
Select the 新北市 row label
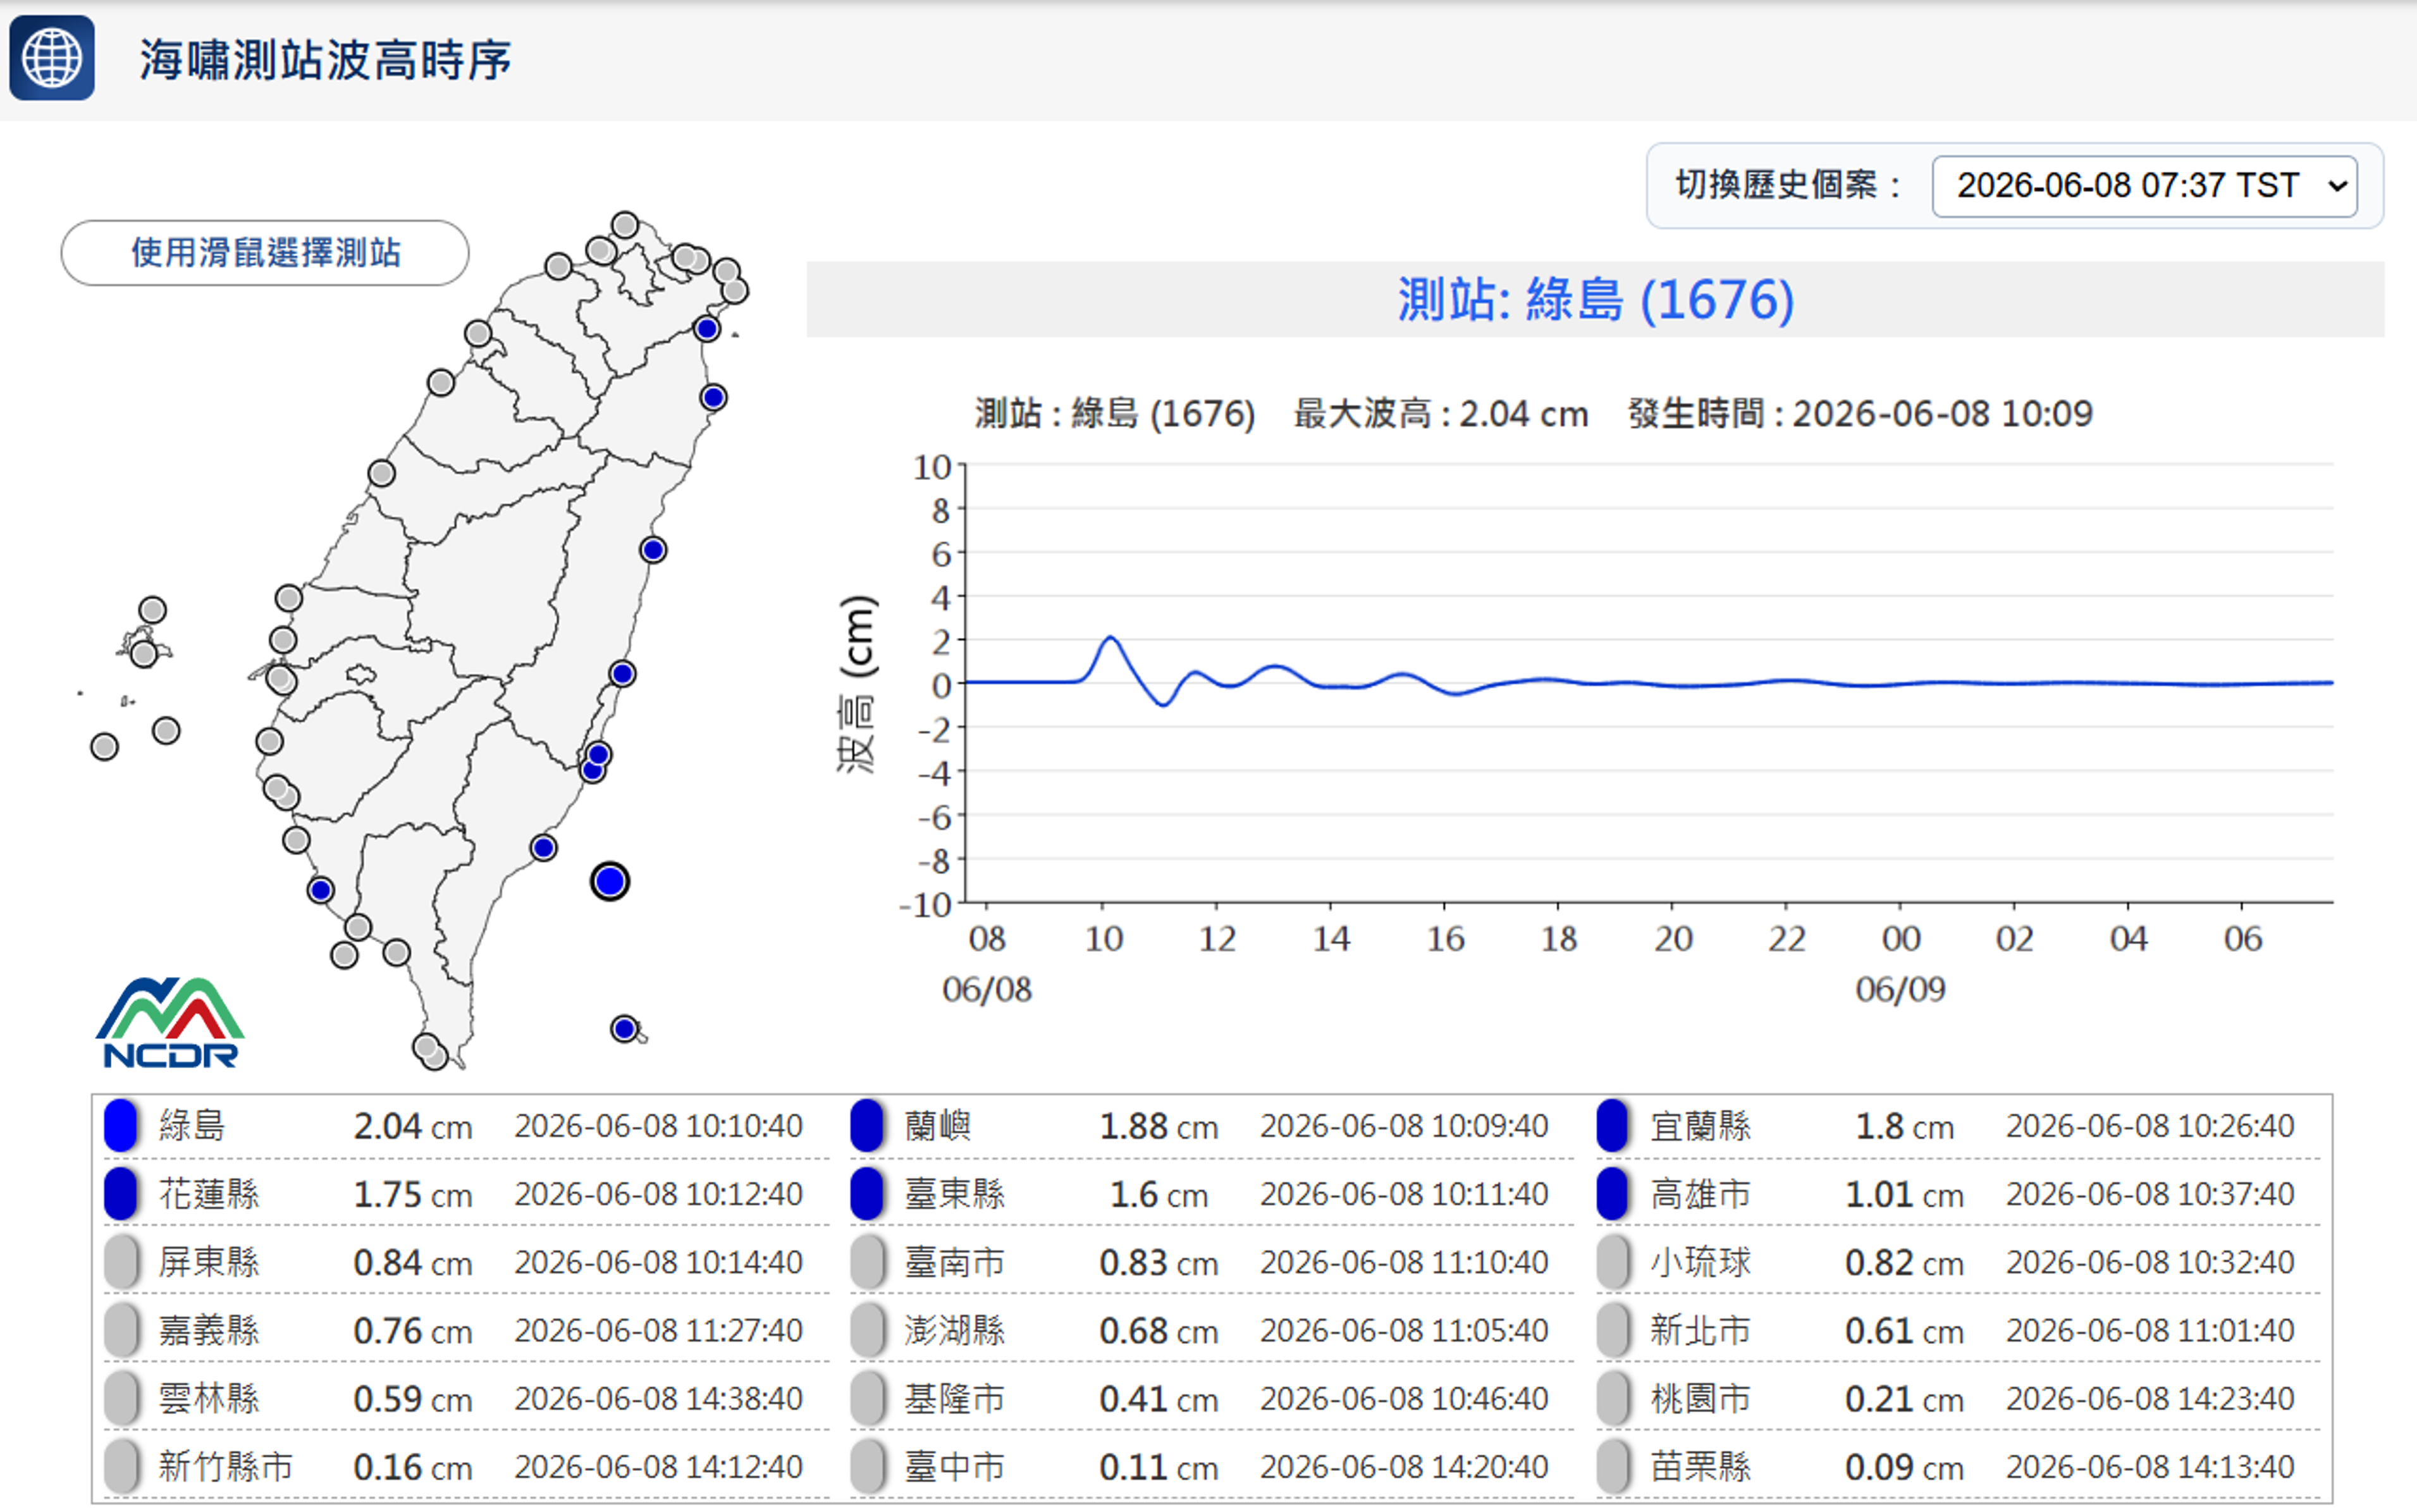[1701, 1330]
